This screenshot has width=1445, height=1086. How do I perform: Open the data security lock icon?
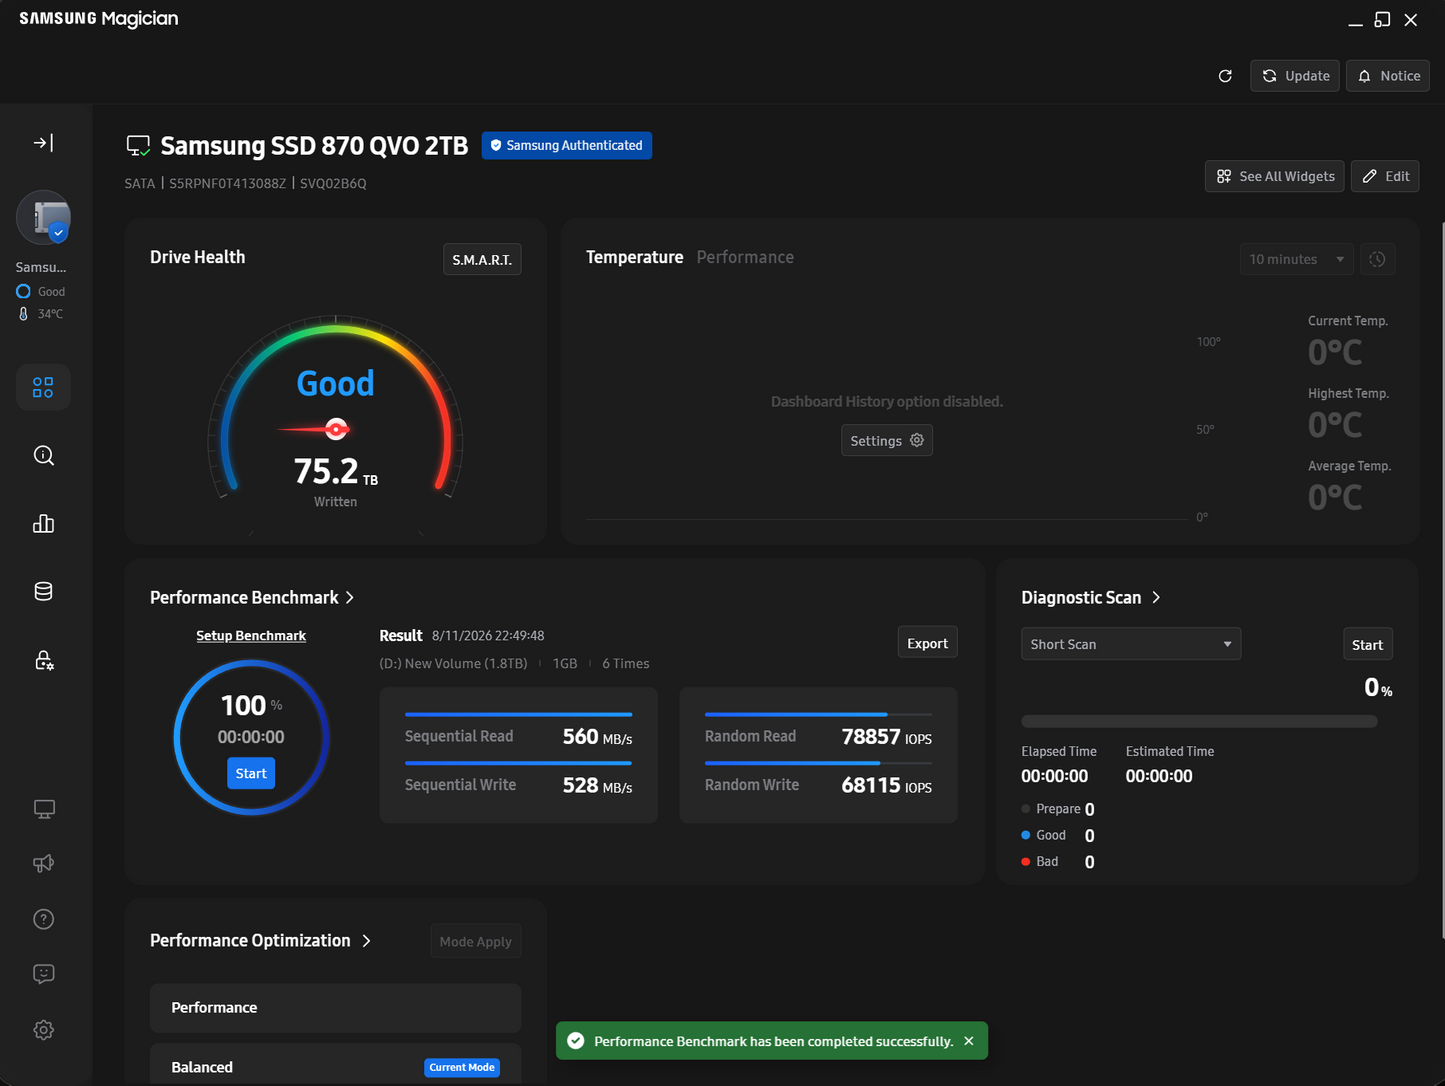43,660
